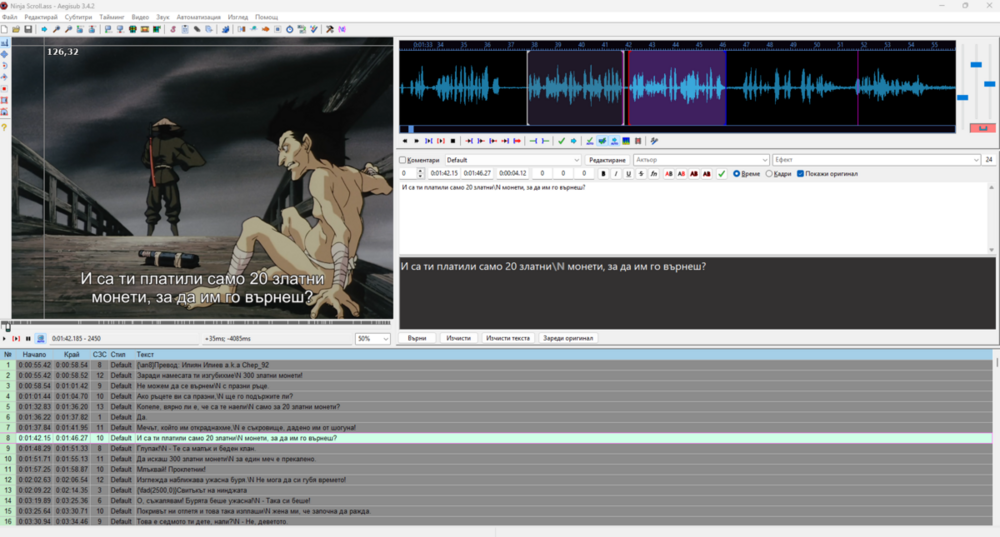Apply underline formatting to subtitle
Image resolution: width=1000 pixels, height=537 pixels.
(x=629, y=173)
